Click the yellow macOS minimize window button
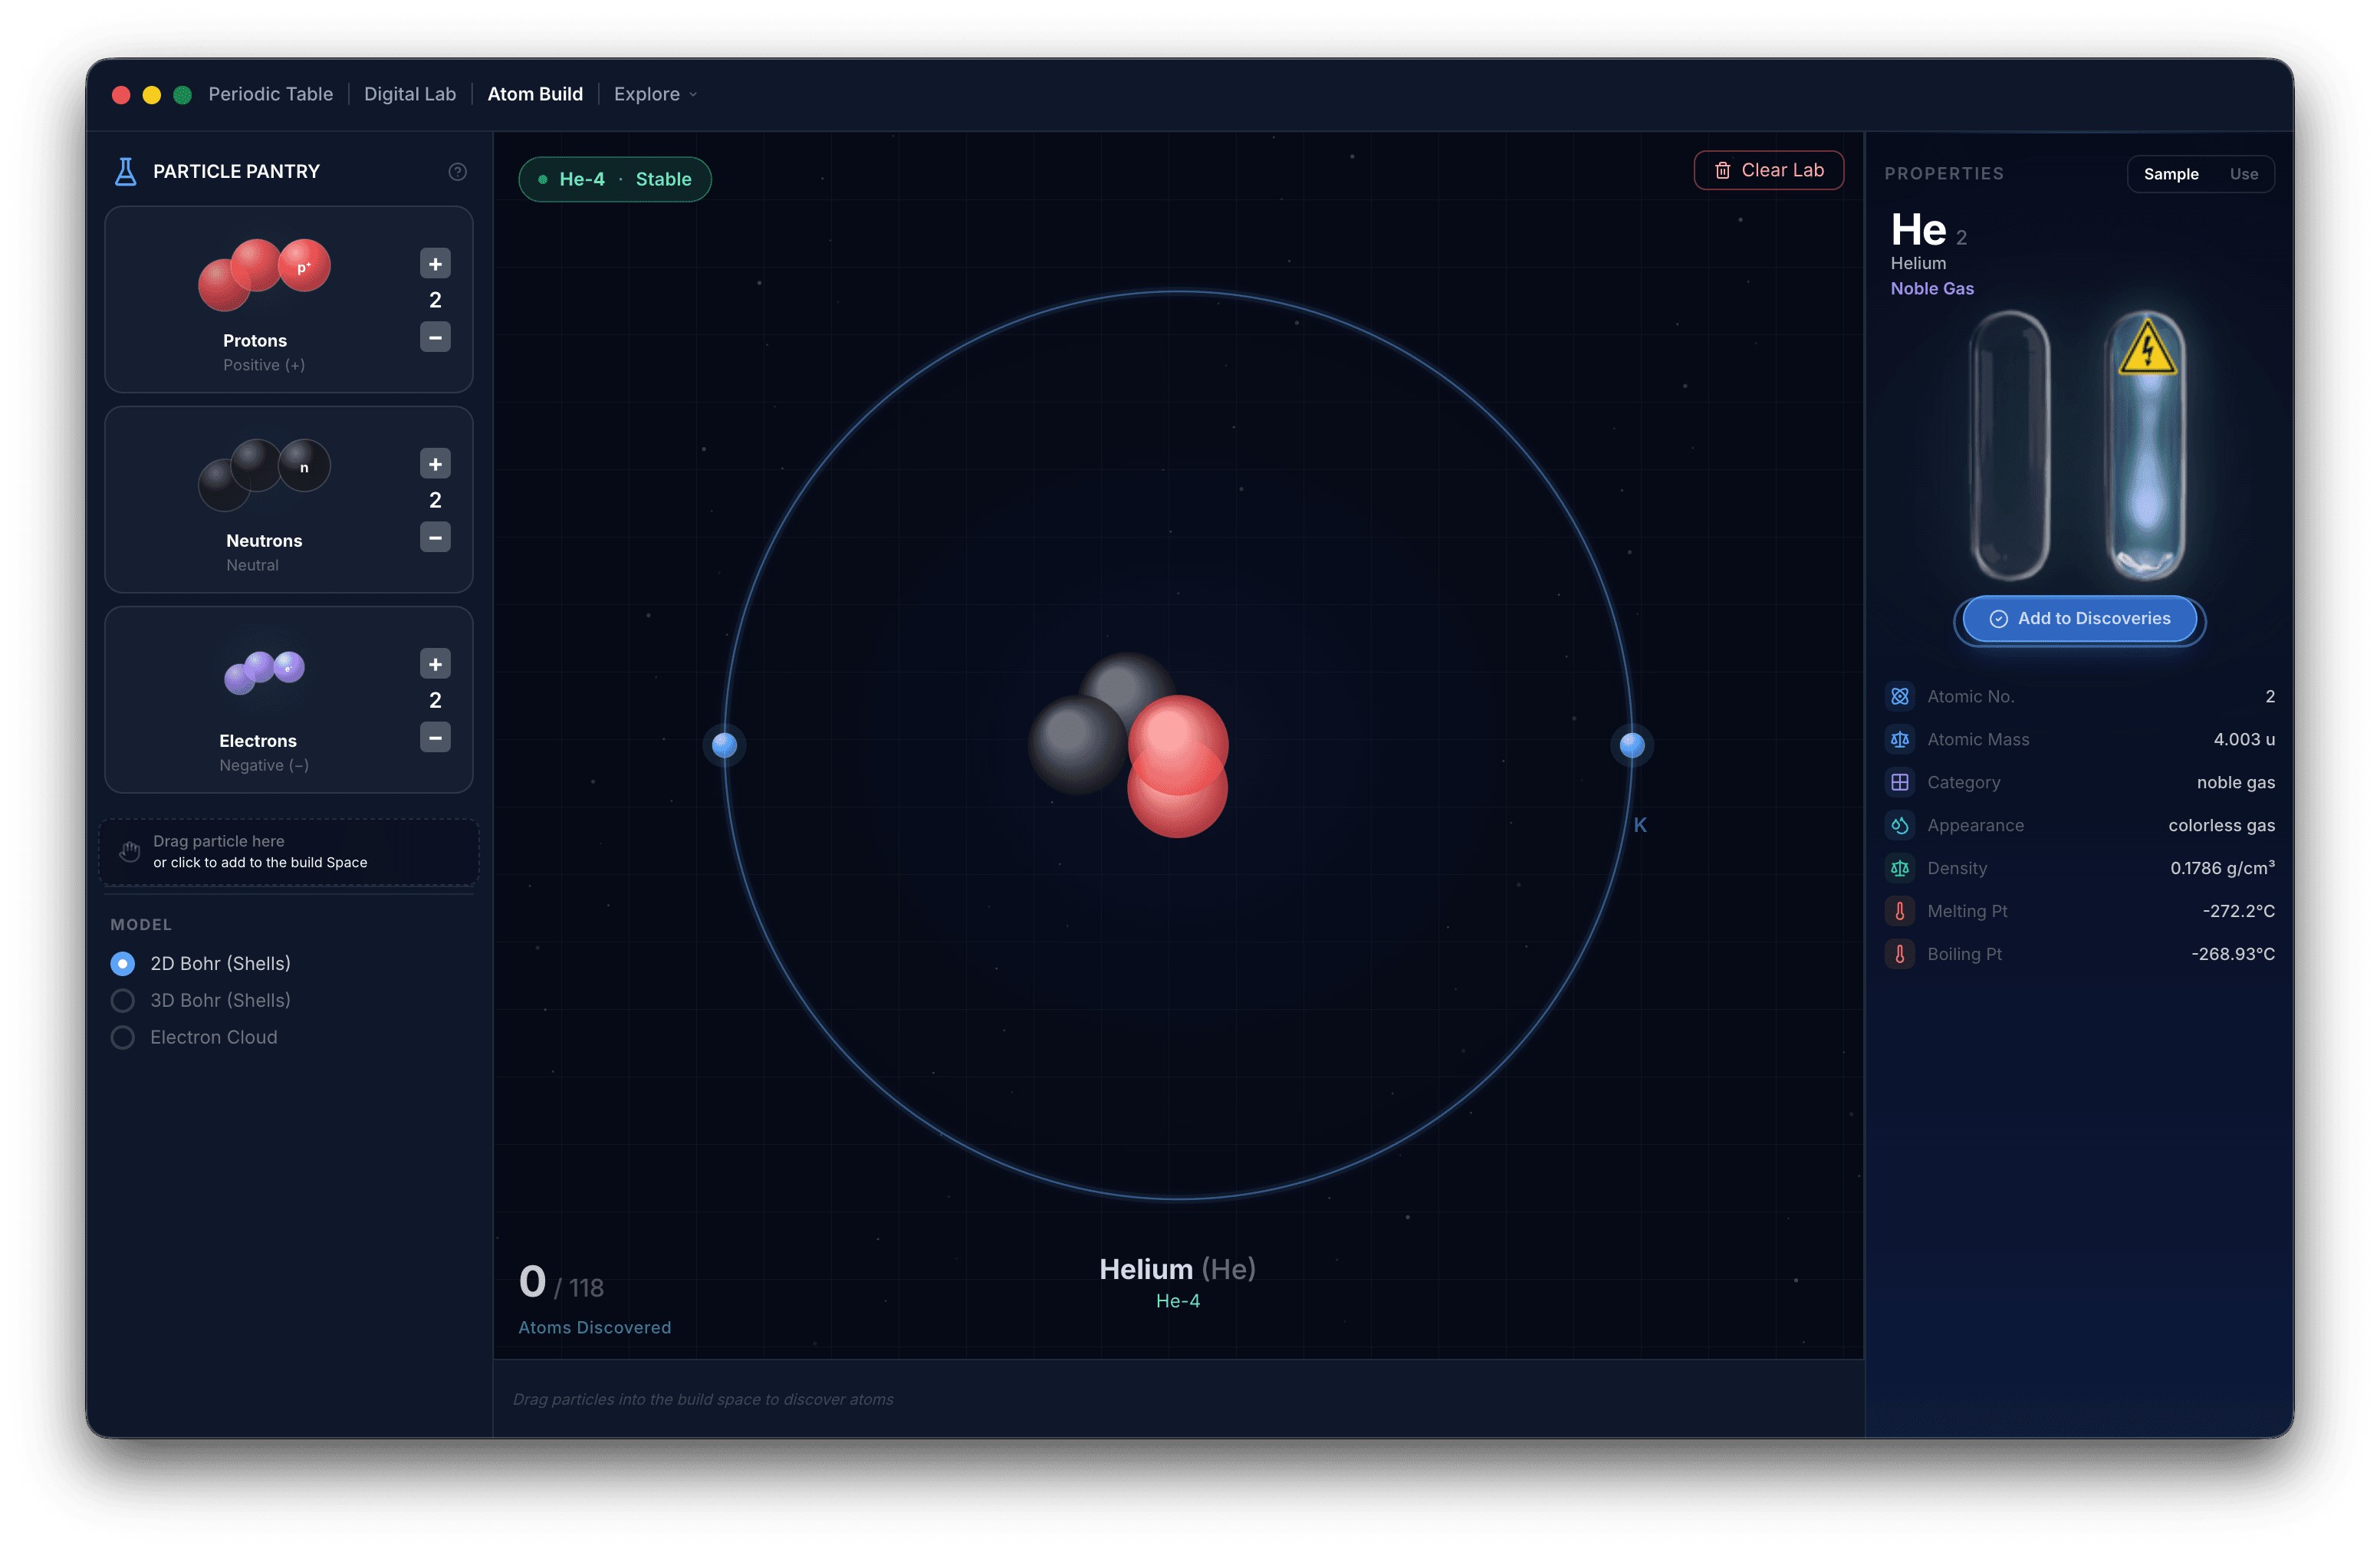2380x1552 pixels. 152,95
